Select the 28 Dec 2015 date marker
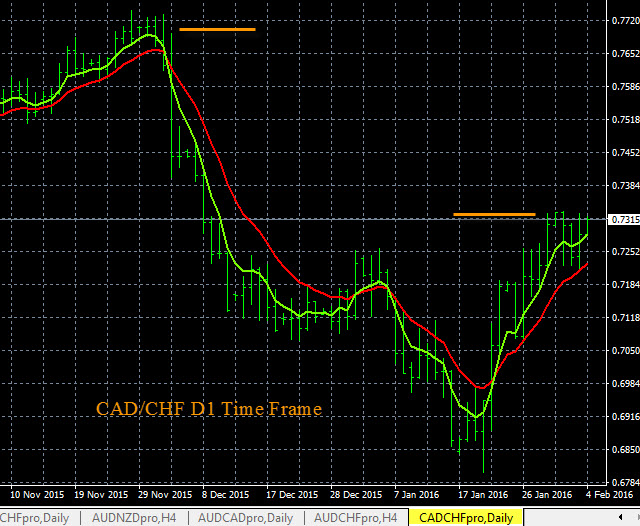 356,495
